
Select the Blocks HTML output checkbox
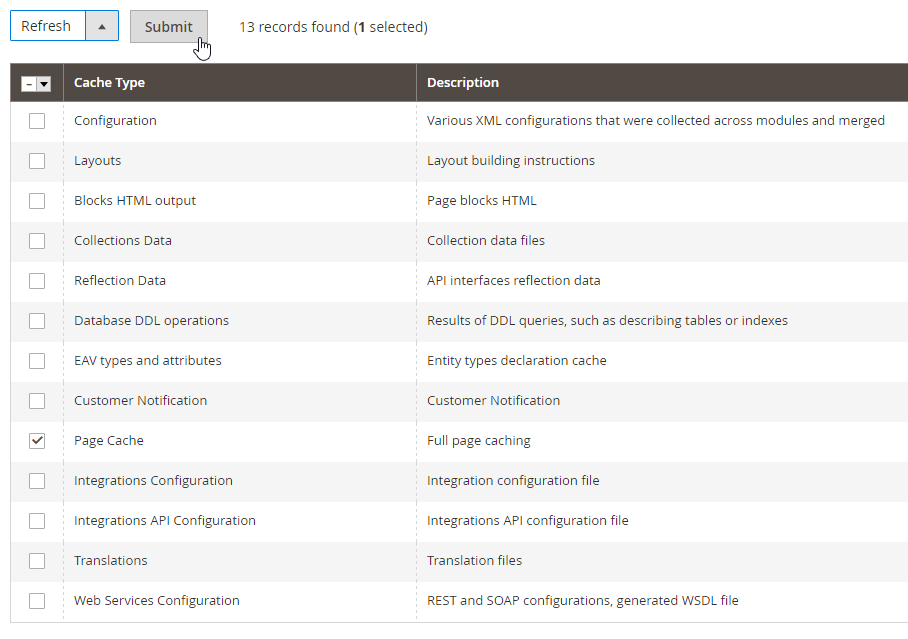(37, 200)
